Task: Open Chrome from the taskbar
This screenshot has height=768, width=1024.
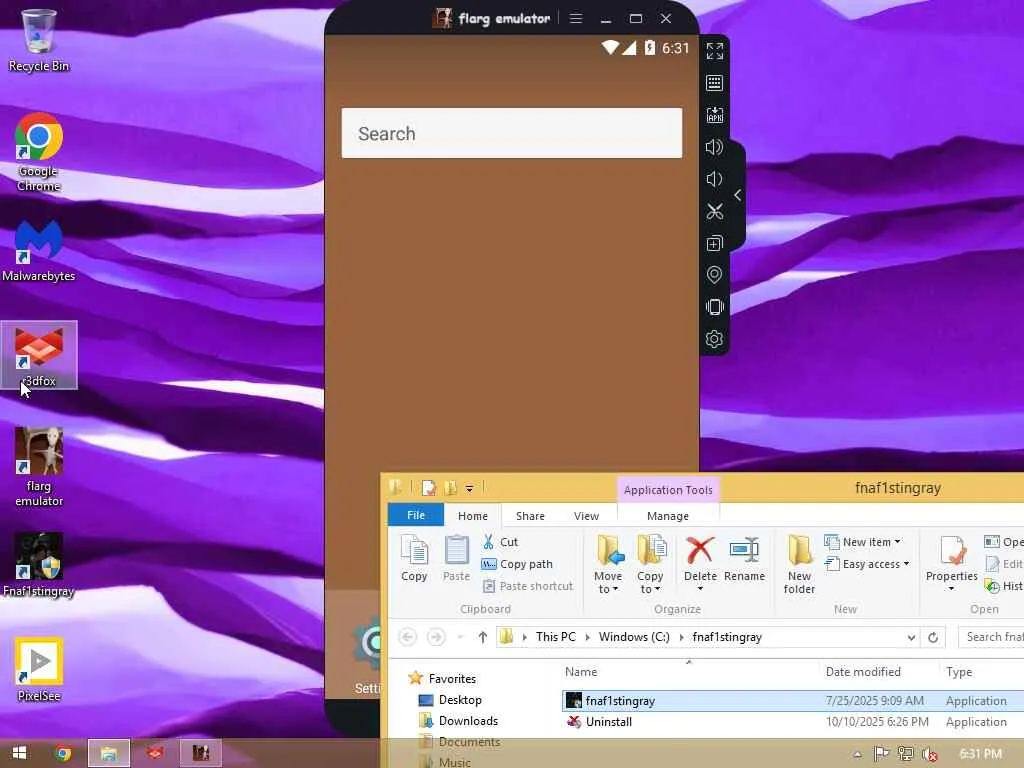Action: pos(63,754)
